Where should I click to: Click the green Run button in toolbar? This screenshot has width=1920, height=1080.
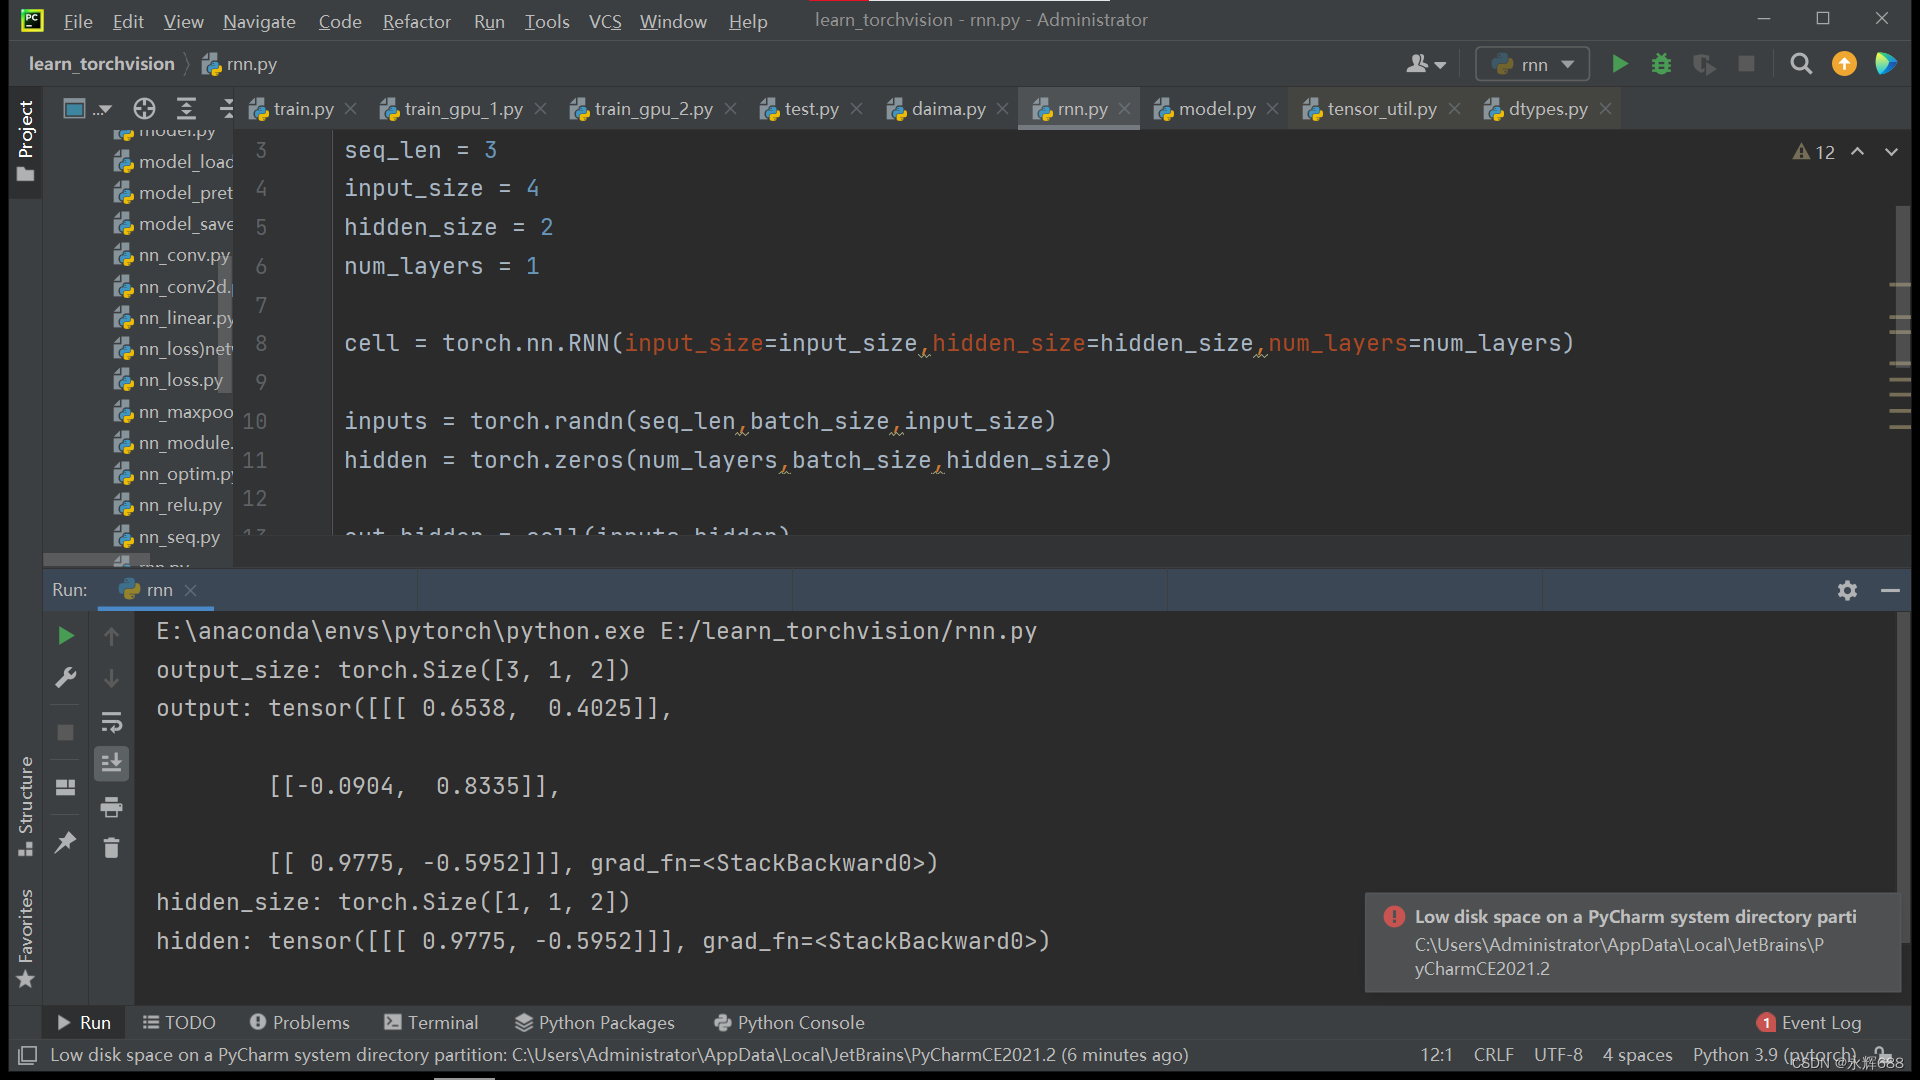[x=1619, y=64]
